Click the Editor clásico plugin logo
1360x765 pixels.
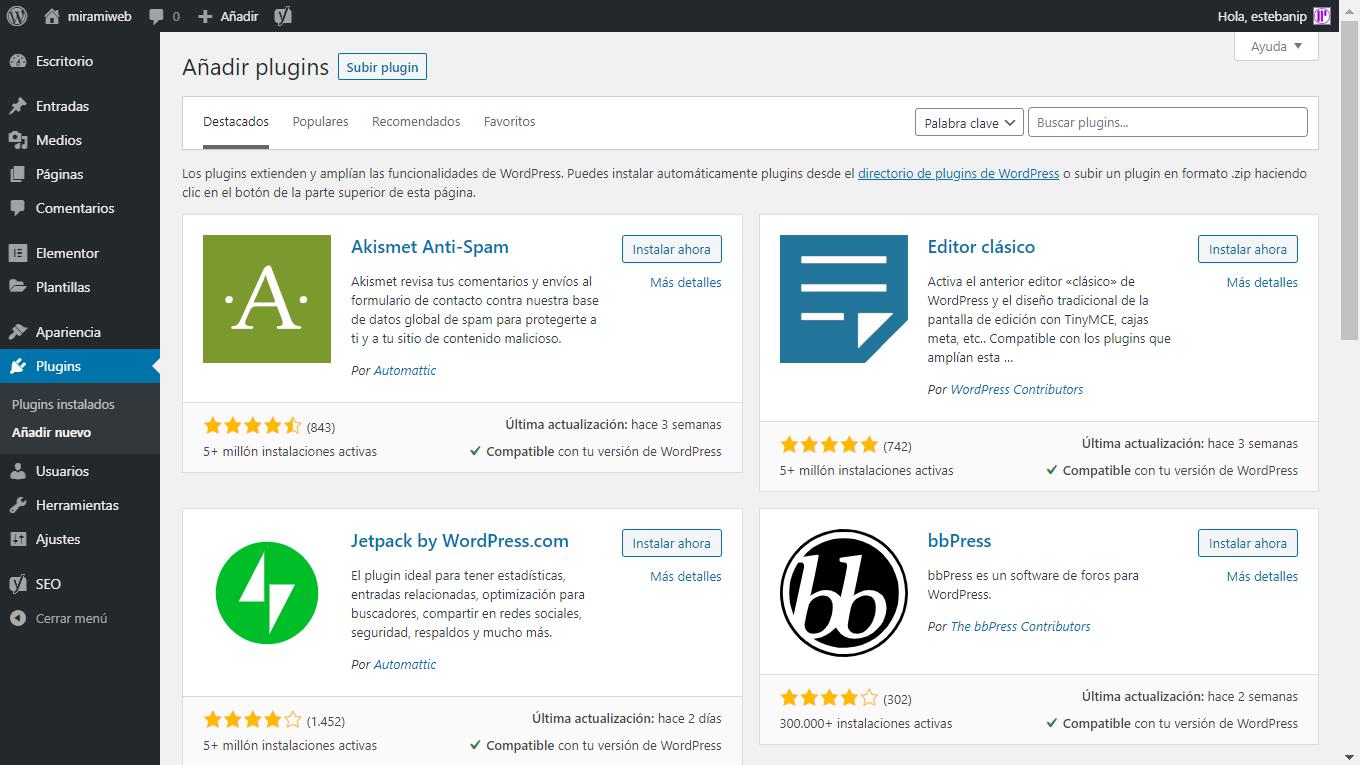click(x=843, y=299)
